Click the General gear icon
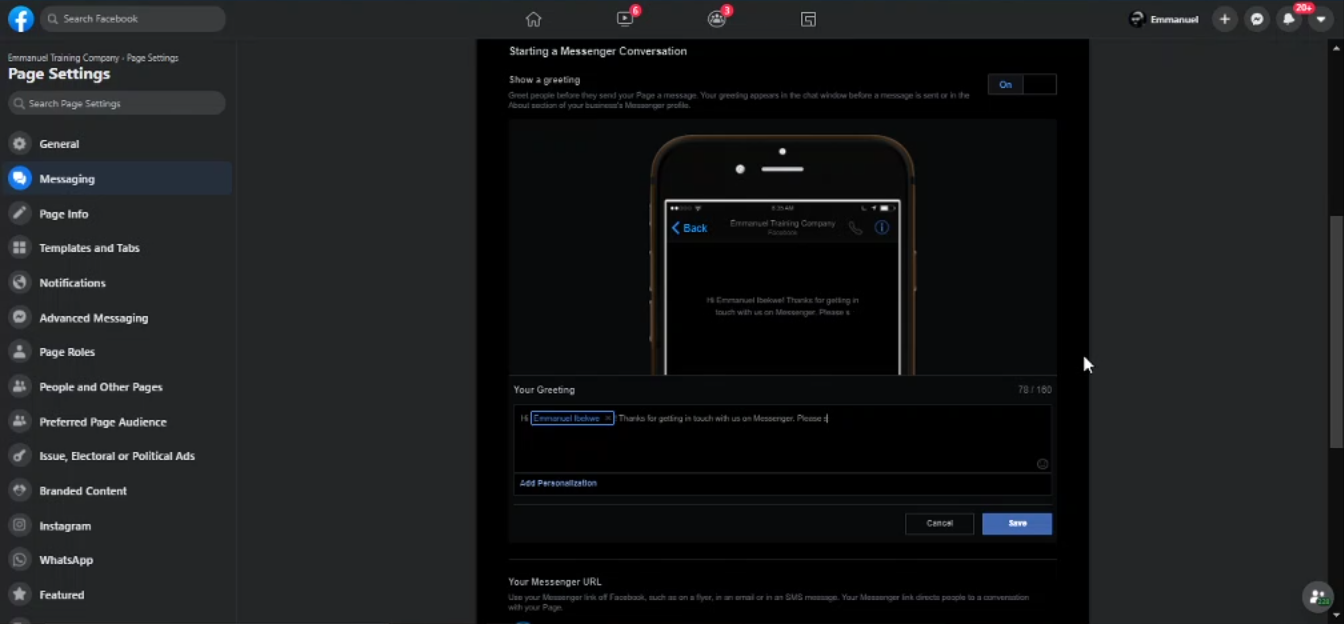The width and height of the screenshot is (1344, 624). (x=19, y=144)
